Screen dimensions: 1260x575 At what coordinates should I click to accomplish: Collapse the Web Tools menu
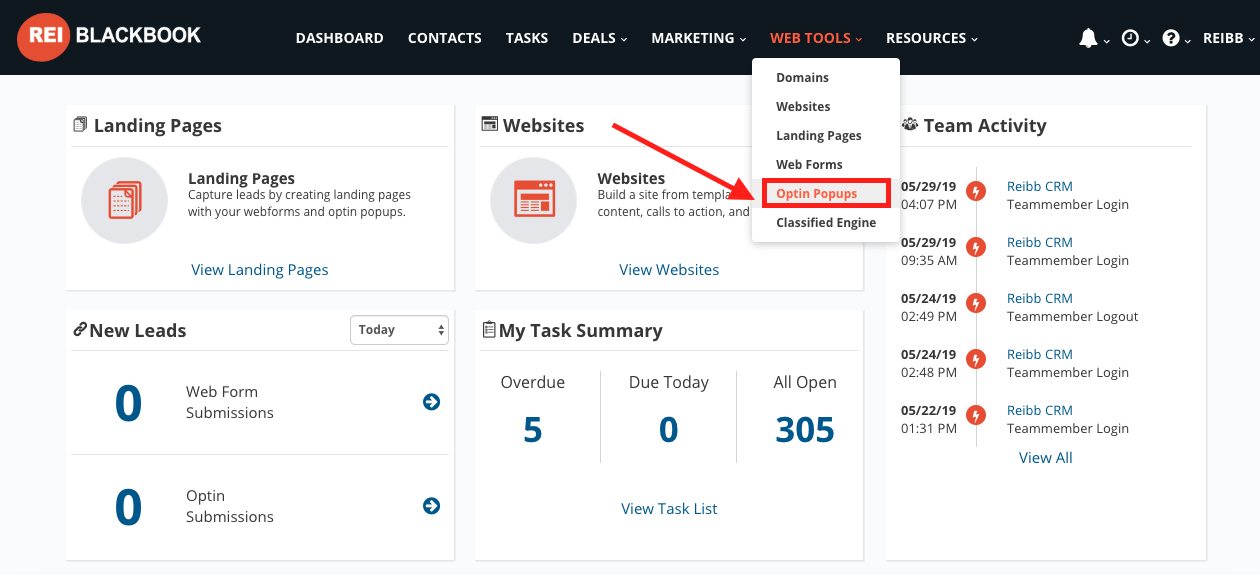(x=816, y=38)
